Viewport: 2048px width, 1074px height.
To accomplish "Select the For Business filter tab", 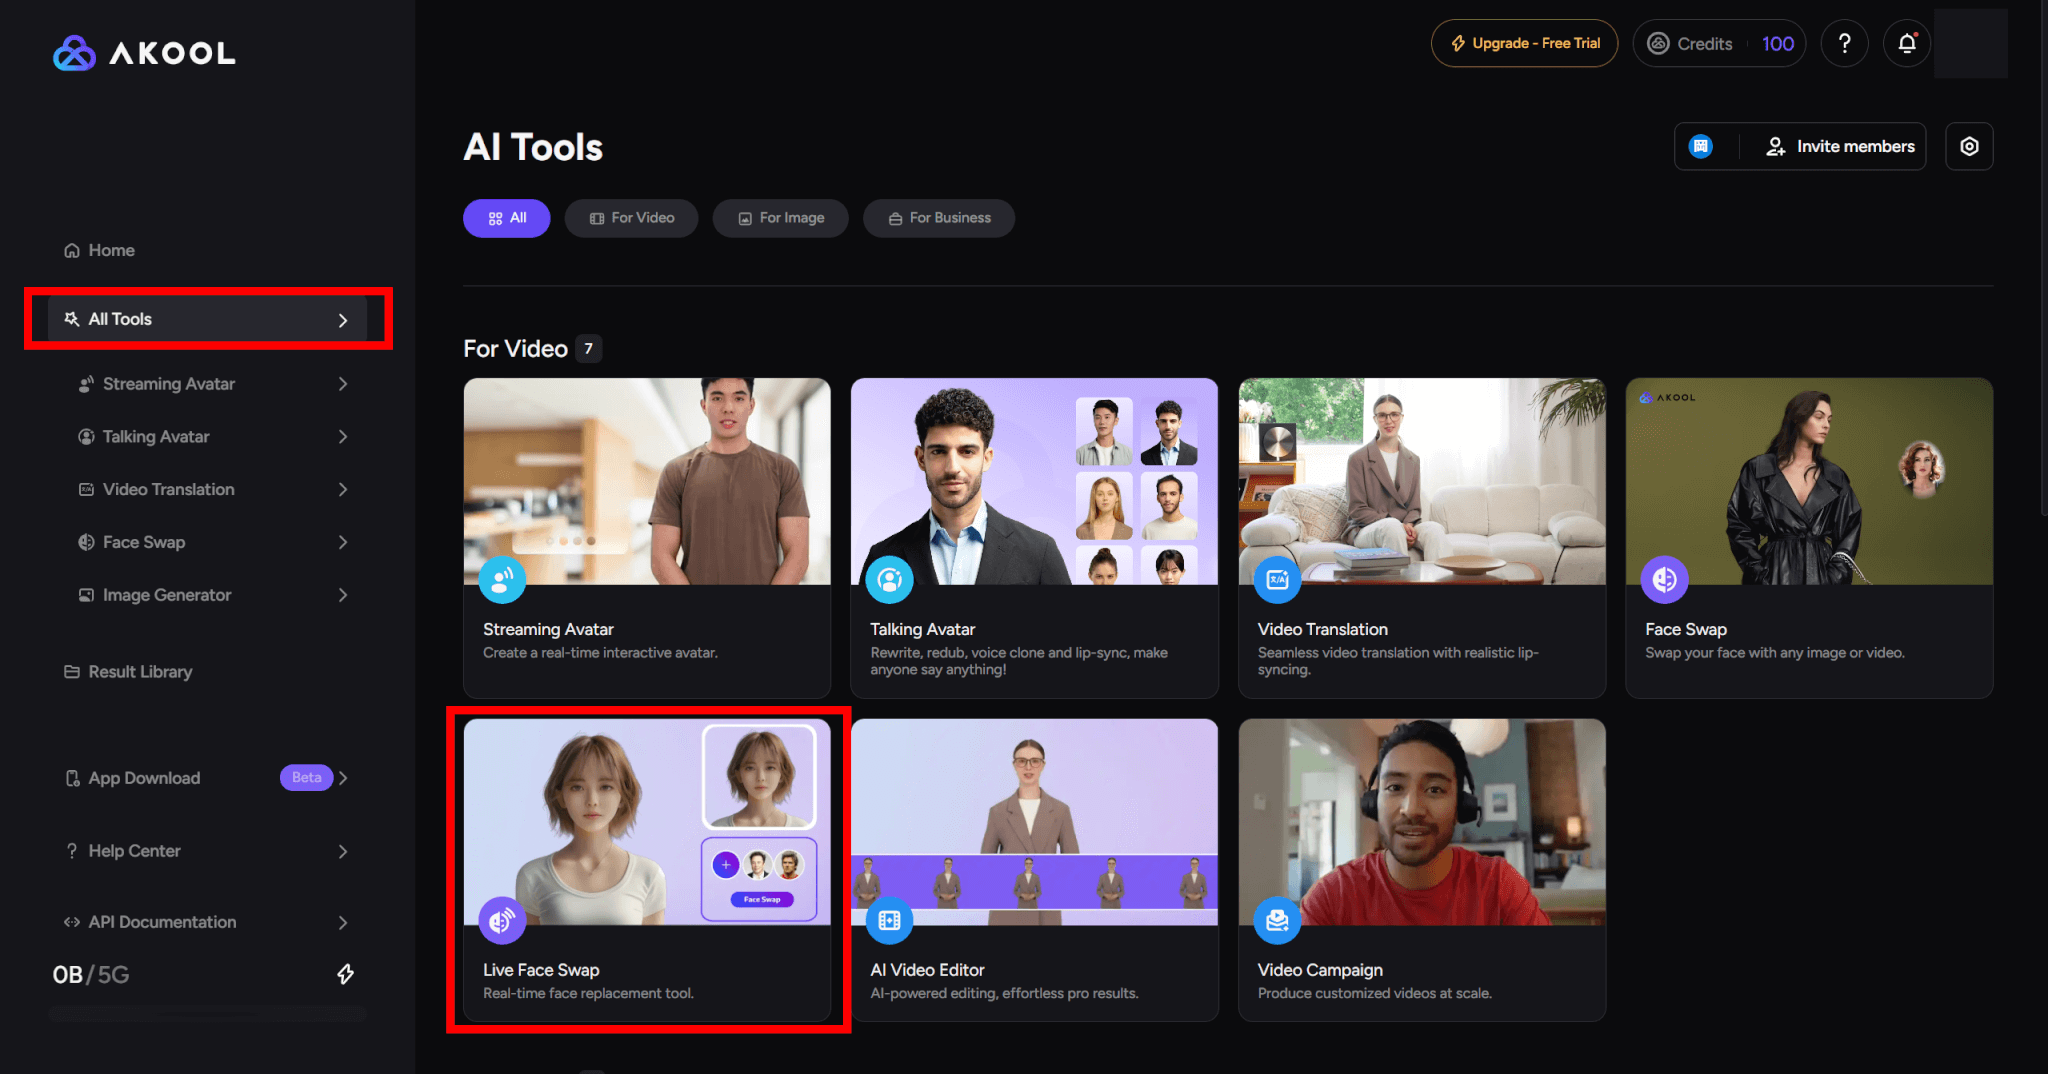I will pos(939,218).
